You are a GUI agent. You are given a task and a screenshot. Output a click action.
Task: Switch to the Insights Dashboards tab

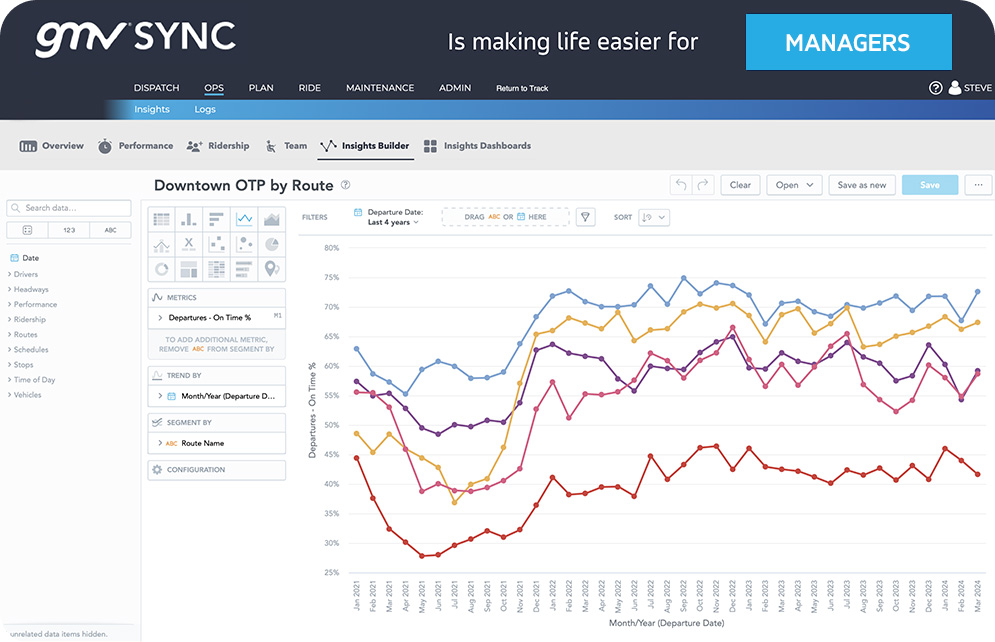pos(478,146)
